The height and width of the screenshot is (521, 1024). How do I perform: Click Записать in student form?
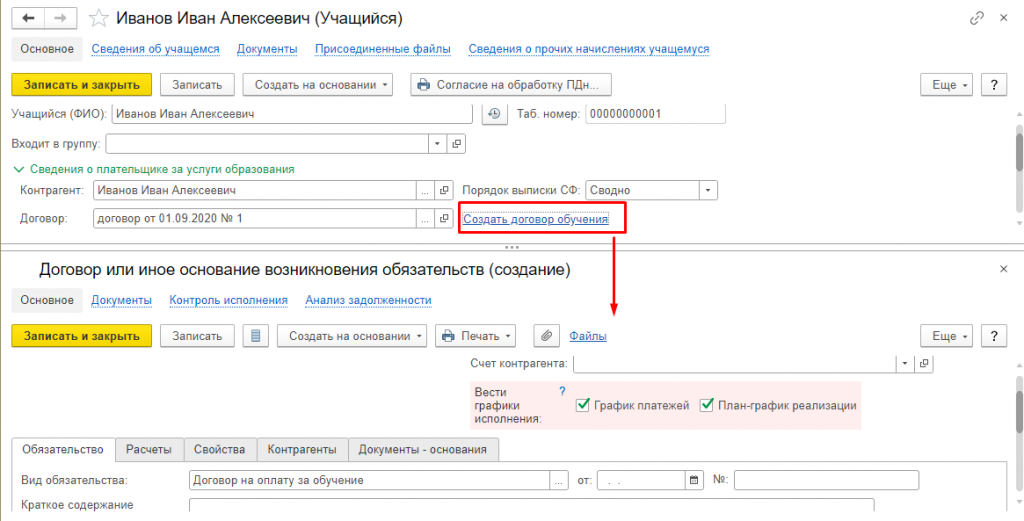coord(197,85)
